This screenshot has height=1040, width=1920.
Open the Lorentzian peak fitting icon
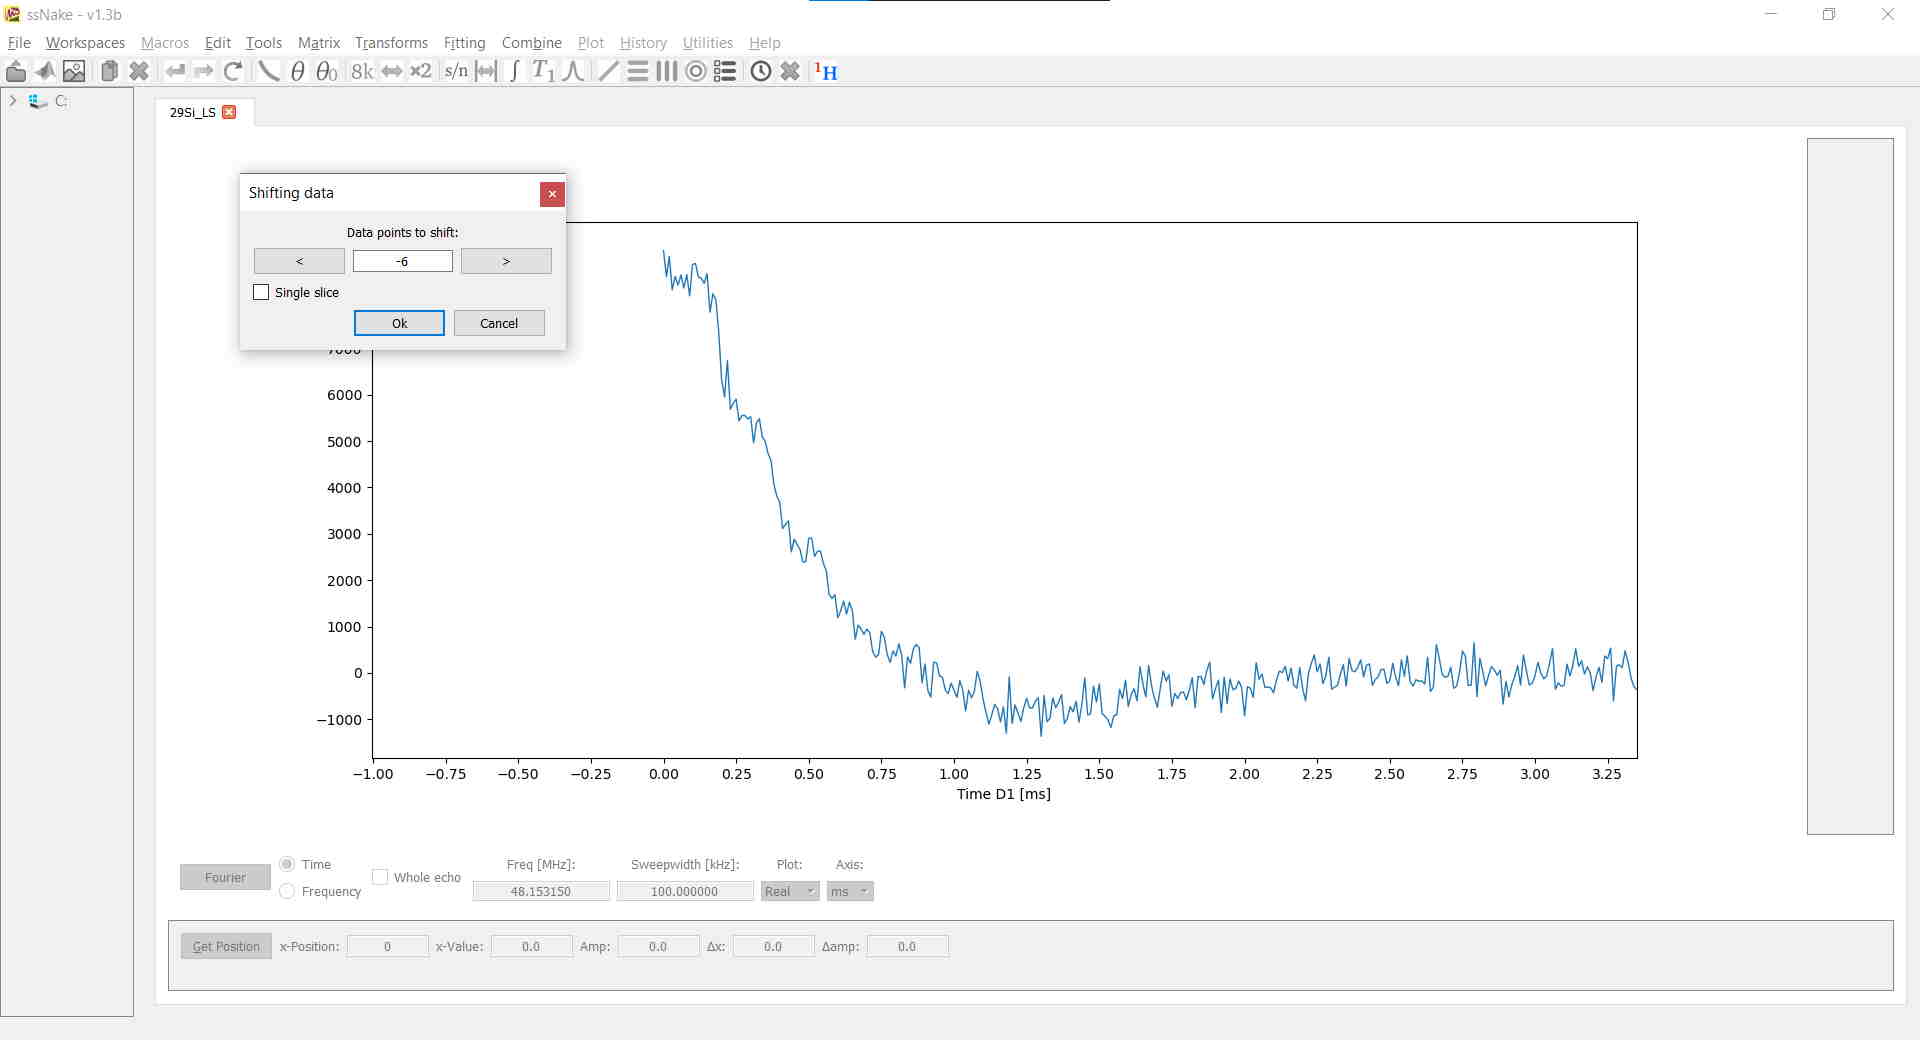[x=573, y=71]
